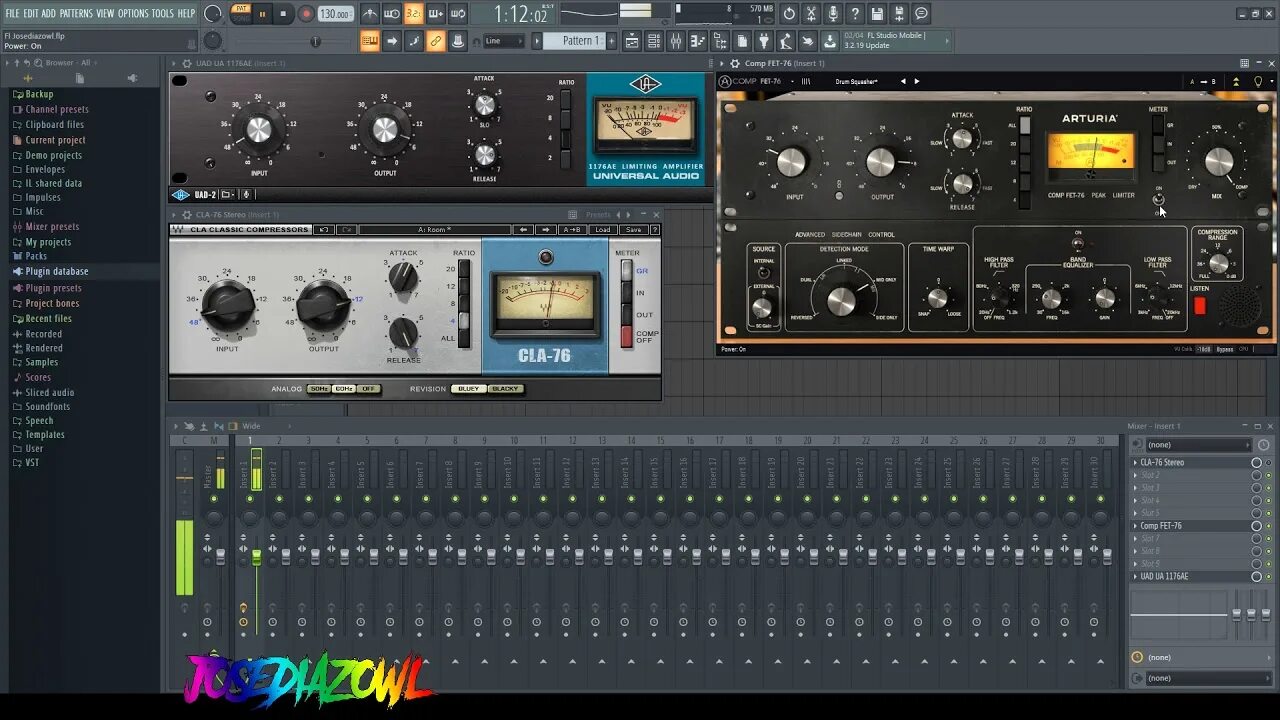
Task: Toggle typing keyboard to piano icon
Action: (x=370, y=41)
